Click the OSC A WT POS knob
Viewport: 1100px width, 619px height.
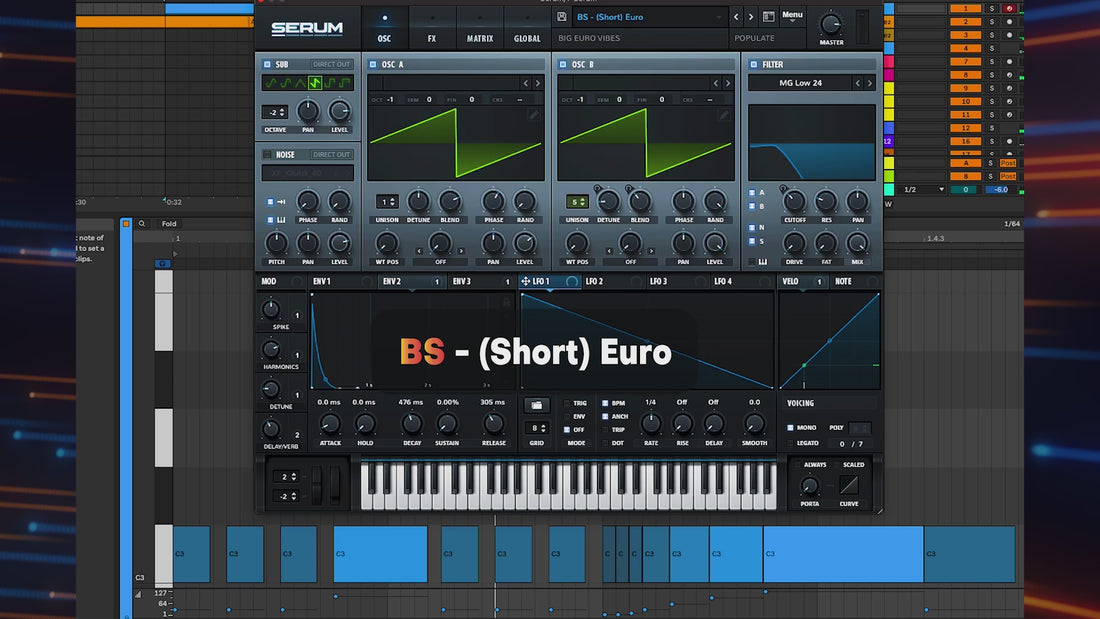point(387,244)
